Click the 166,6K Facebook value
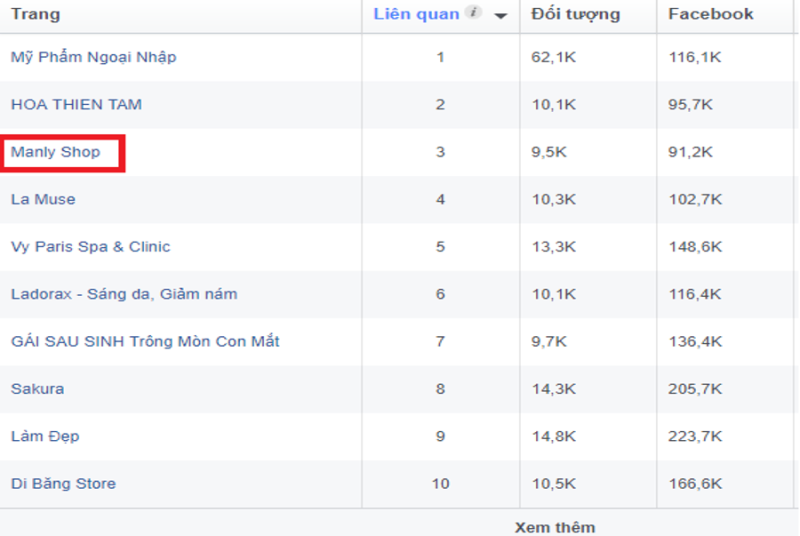800x536 pixels. click(695, 483)
